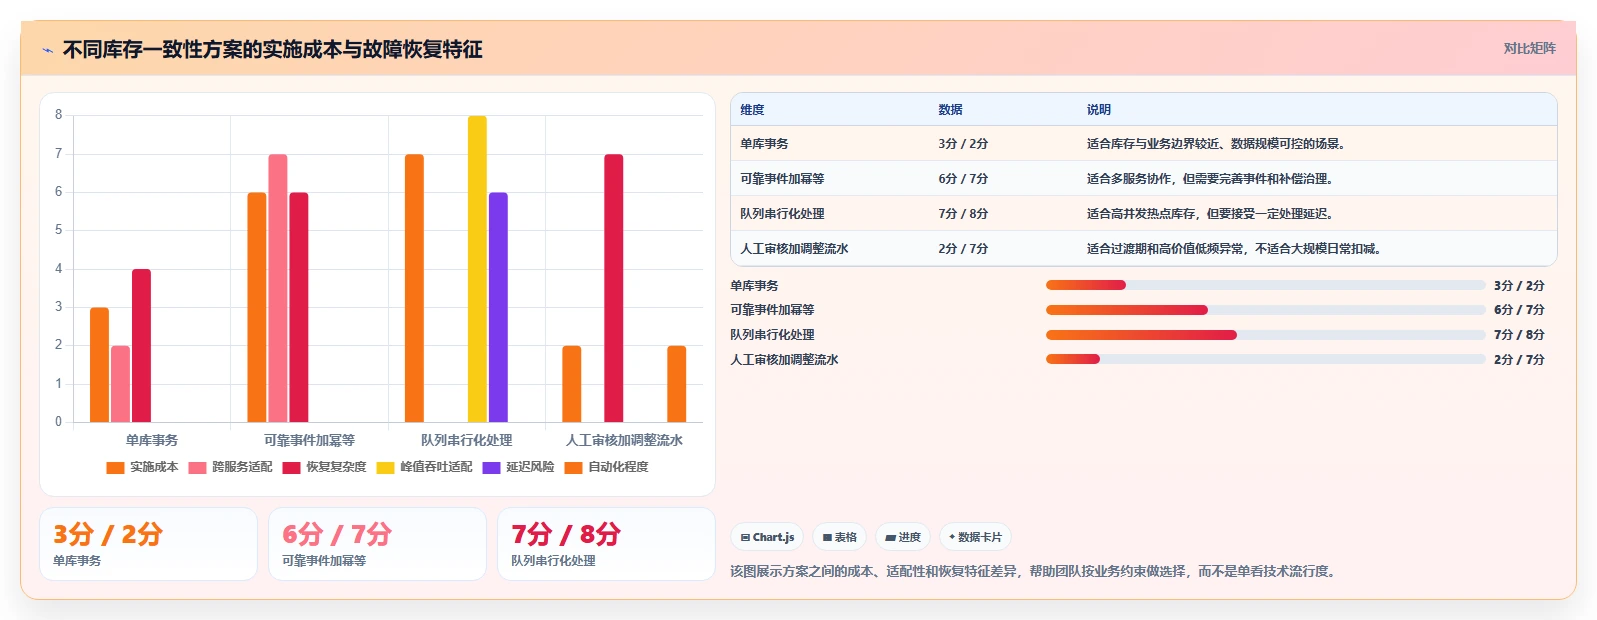Click the 单库事务 progress bar

click(x=1265, y=285)
